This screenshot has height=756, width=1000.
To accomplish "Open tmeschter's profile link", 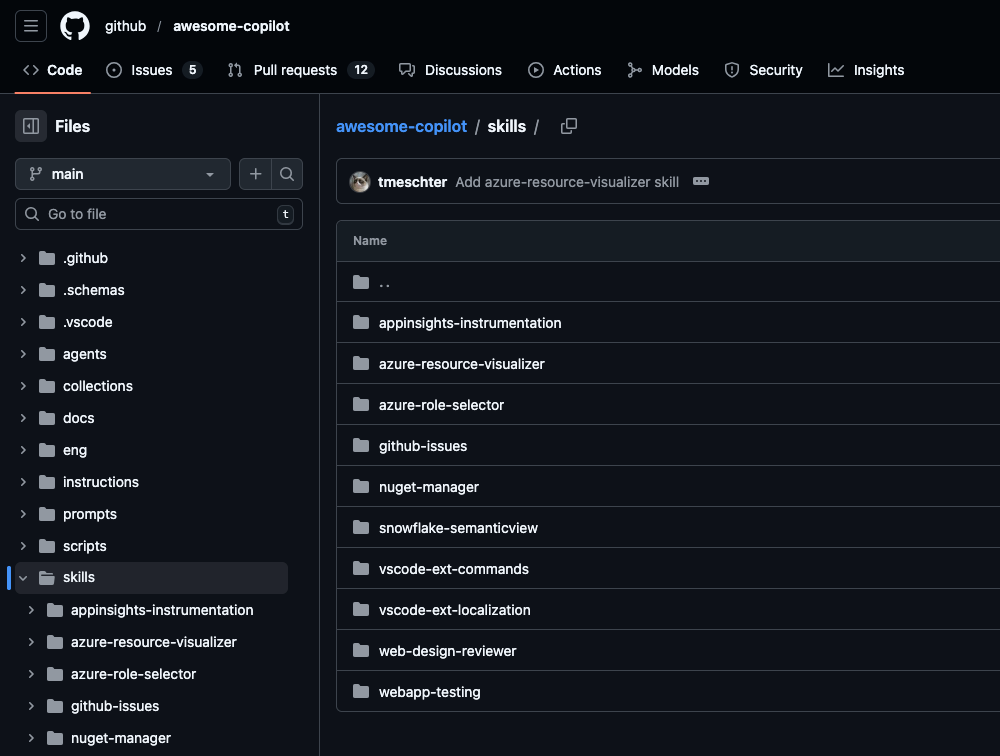I will 412,182.
